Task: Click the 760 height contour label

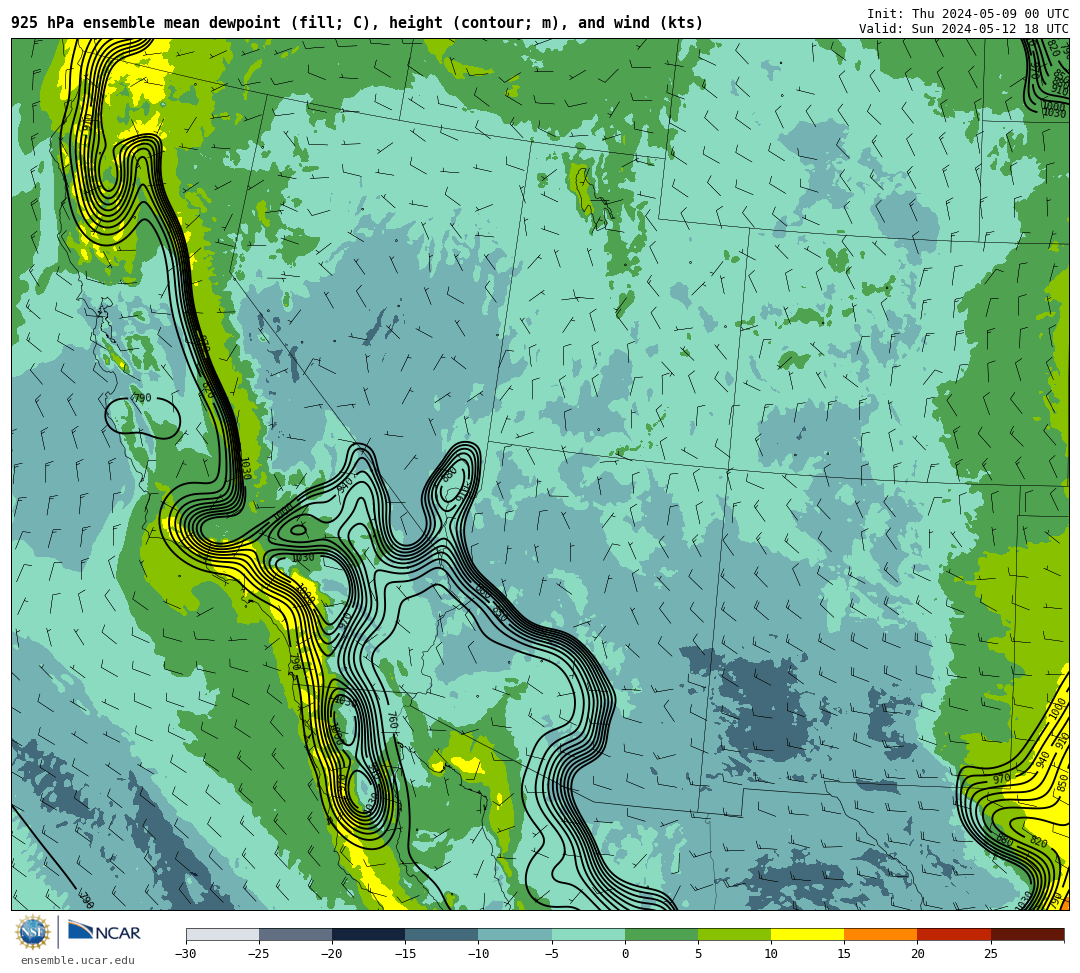Action: click(393, 722)
